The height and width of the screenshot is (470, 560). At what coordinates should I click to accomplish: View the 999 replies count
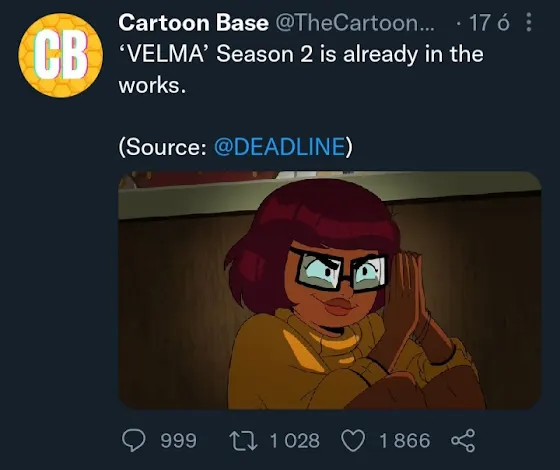point(178,440)
